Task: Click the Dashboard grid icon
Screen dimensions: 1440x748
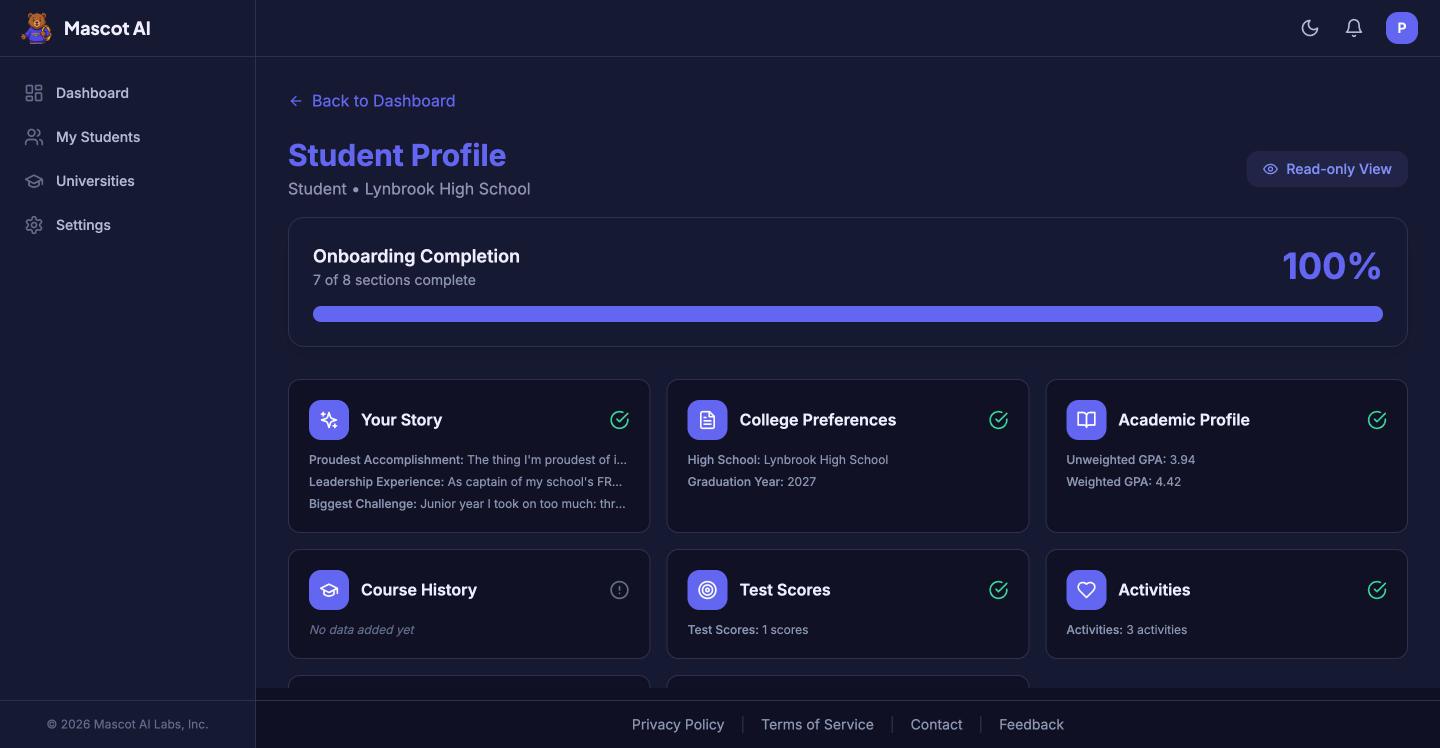Action: point(34,93)
